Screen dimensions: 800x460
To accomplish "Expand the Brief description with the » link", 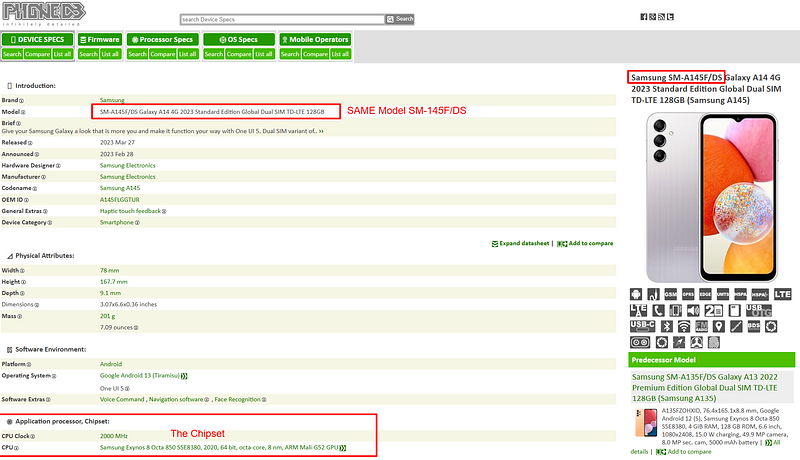I will (x=321, y=131).
